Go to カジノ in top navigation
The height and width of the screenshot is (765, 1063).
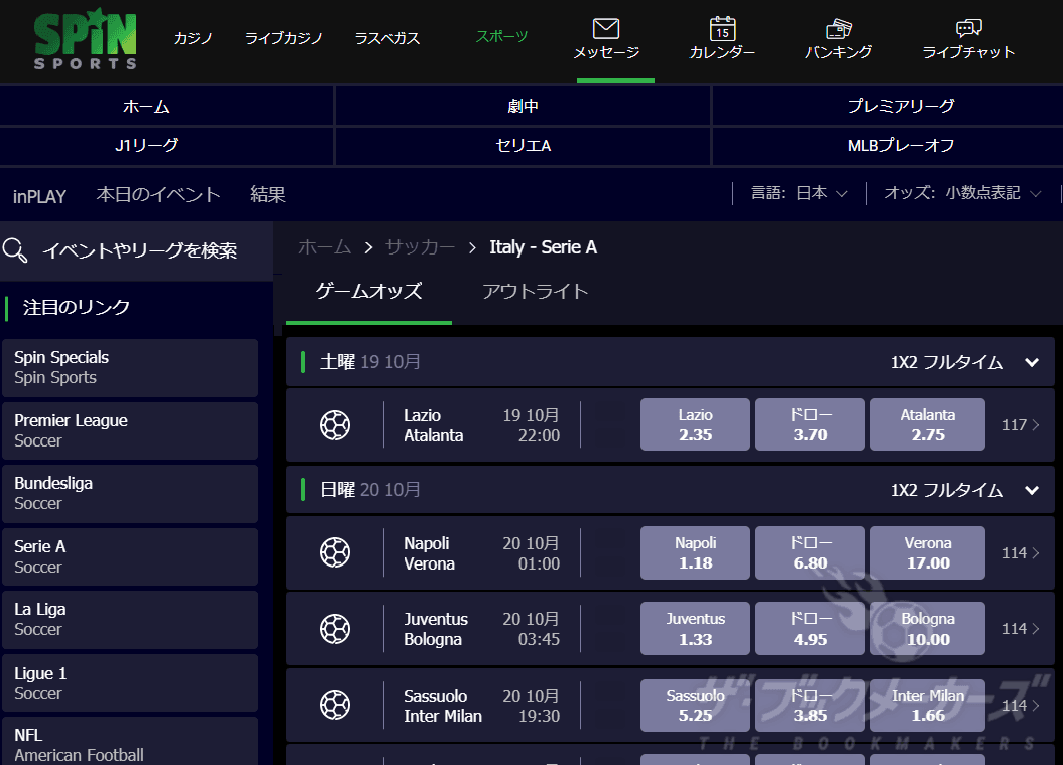[193, 38]
